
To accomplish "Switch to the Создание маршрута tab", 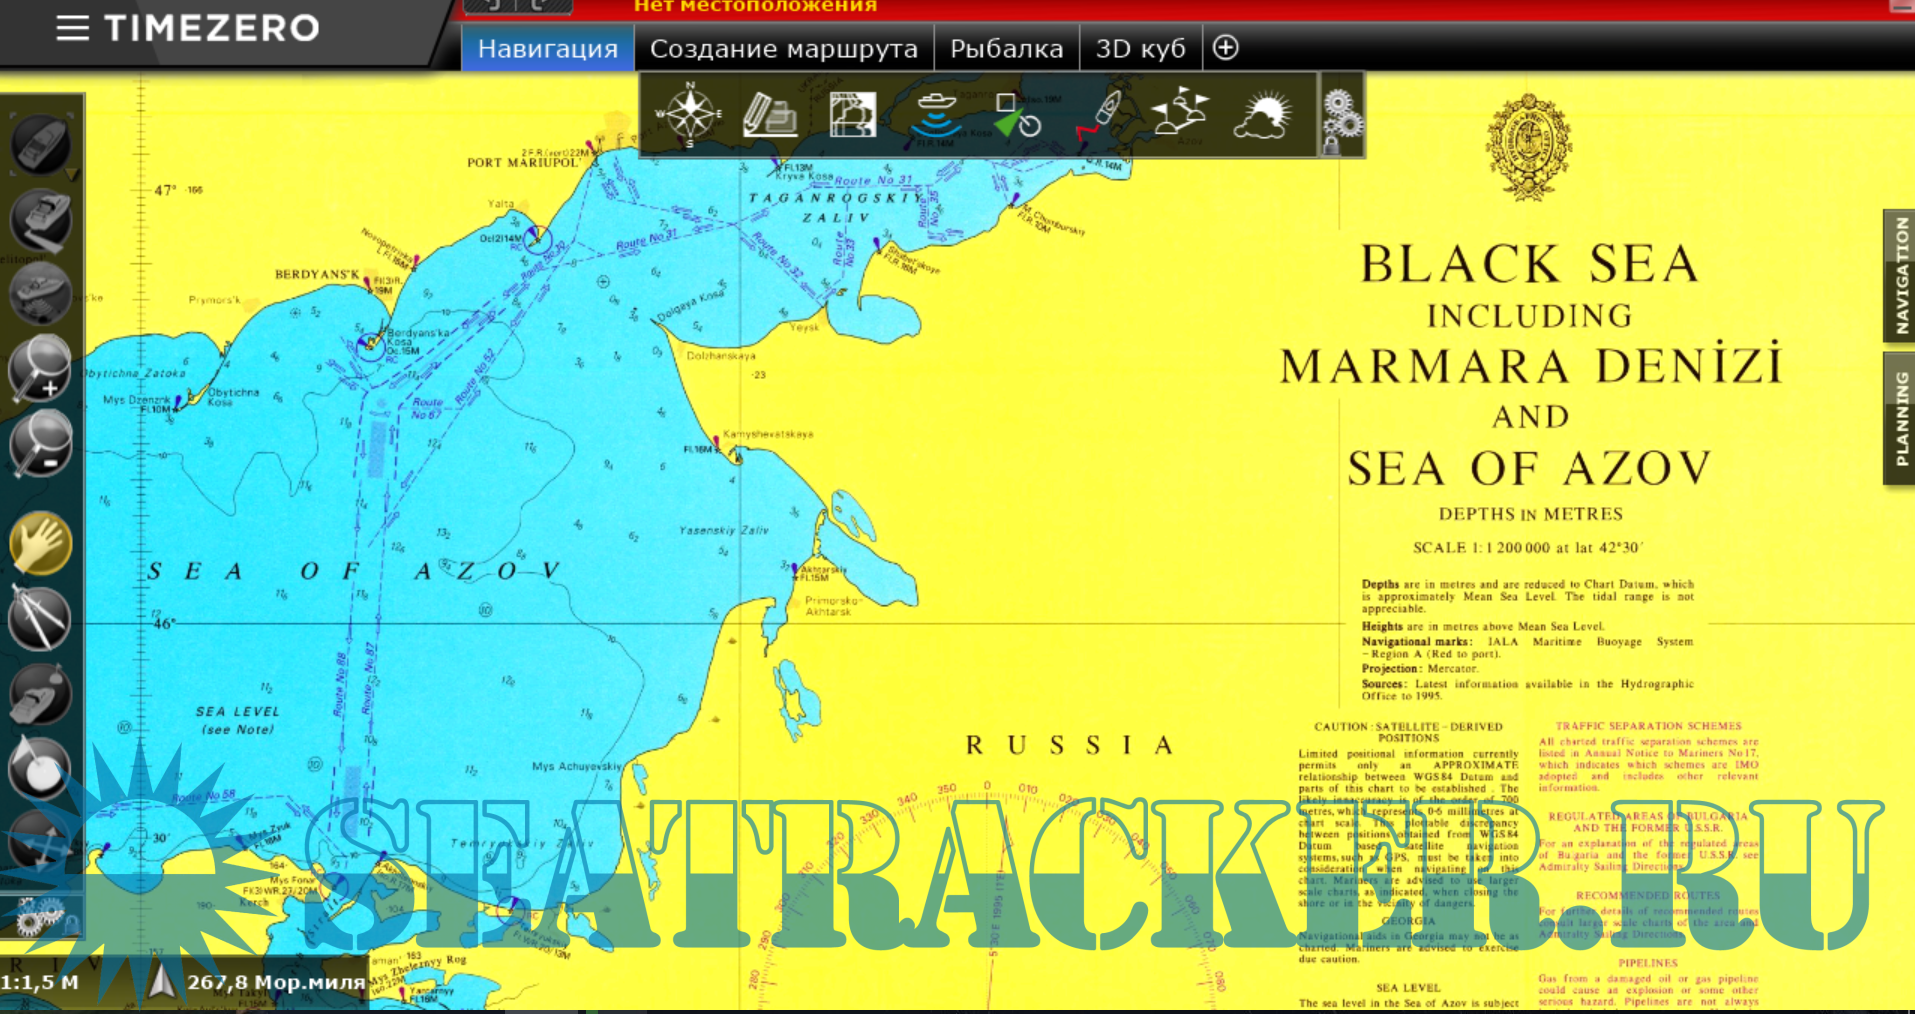I will coord(783,48).
